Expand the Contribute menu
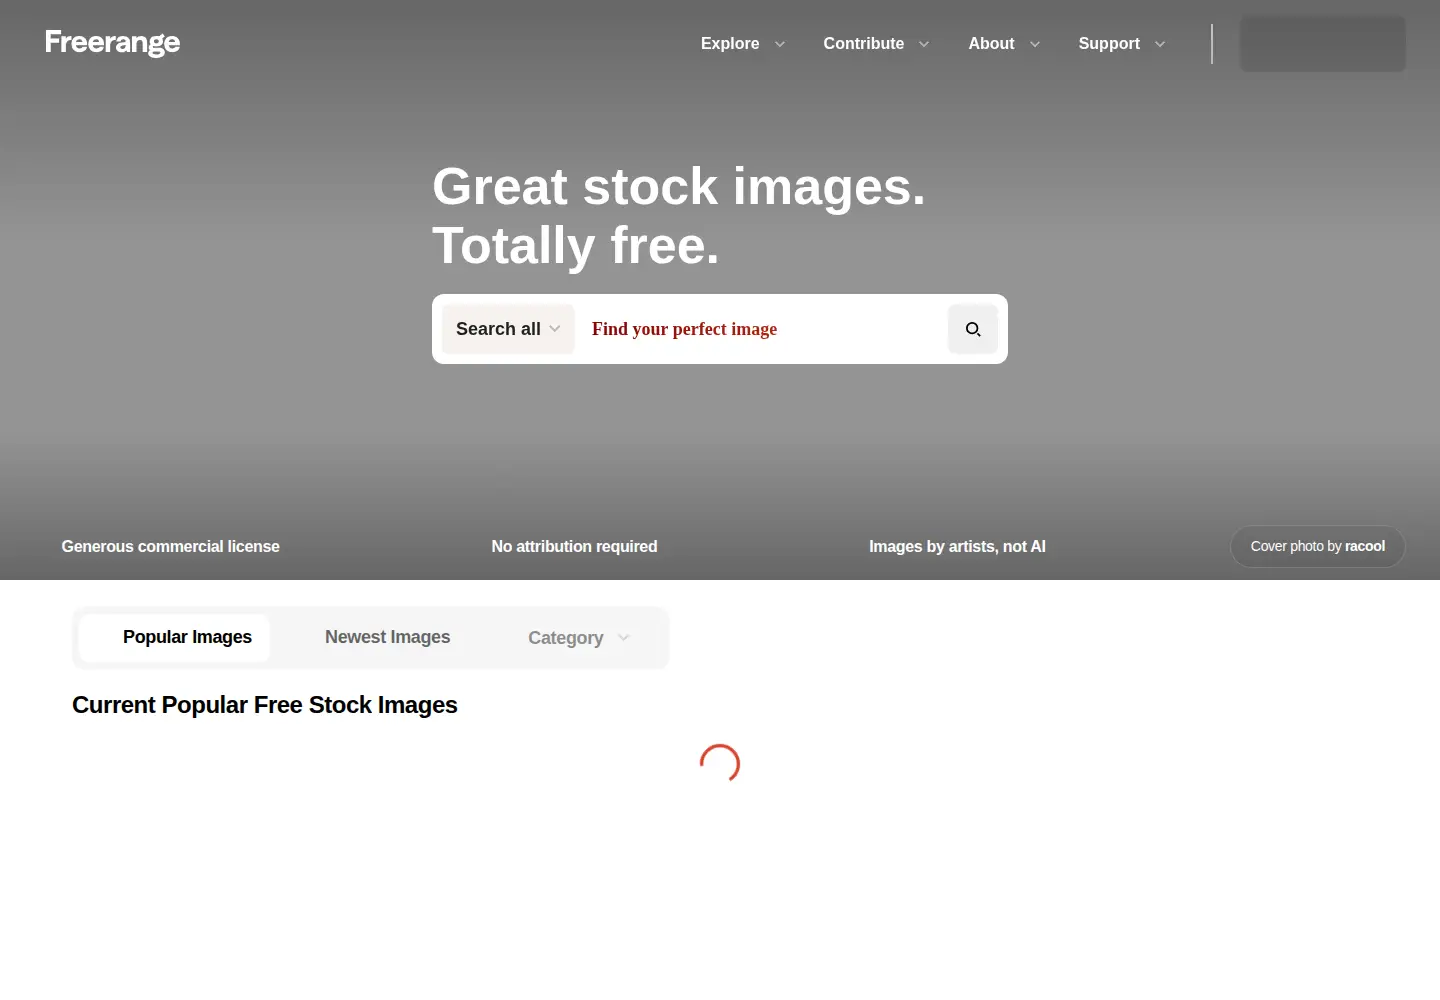 pos(876,44)
